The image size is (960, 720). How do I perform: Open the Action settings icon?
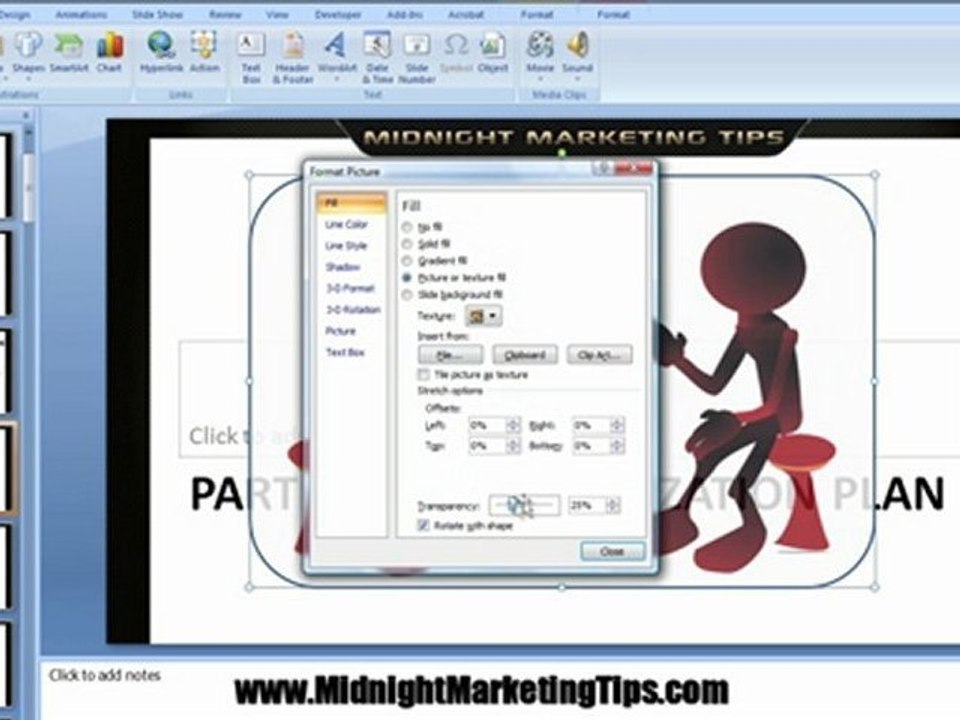(x=204, y=53)
